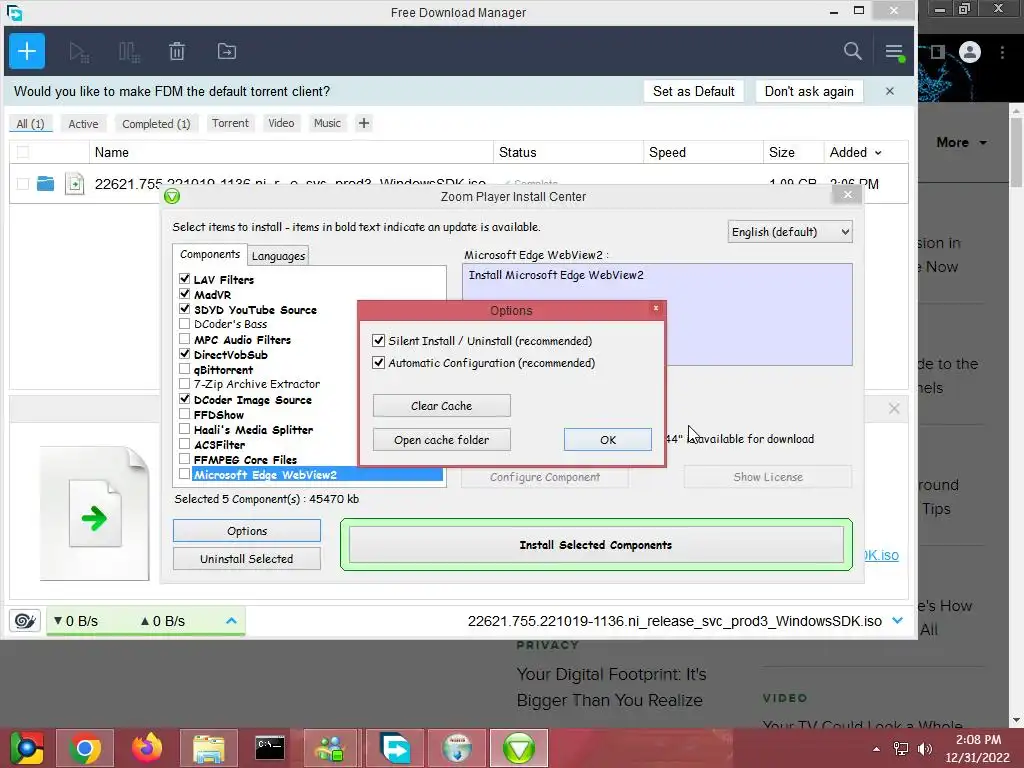Screen dimensions: 1024x768
Task: Select the Completed (1) tab
Action: tap(156, 123)
